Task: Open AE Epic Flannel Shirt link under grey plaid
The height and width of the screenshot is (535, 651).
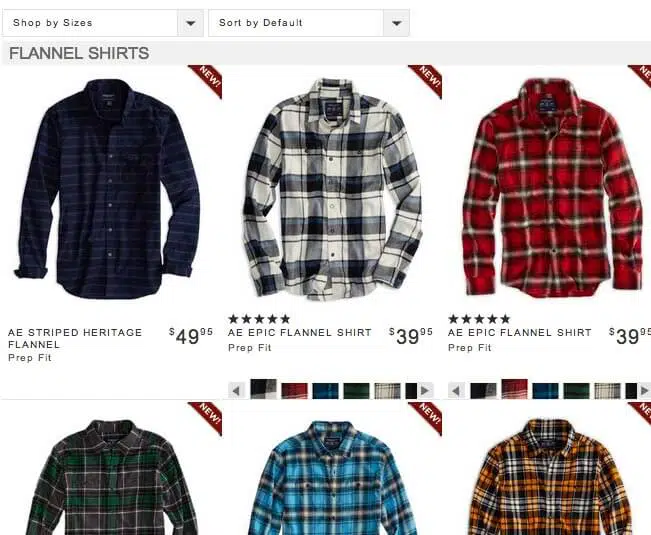Action: [x=299, y=332]
